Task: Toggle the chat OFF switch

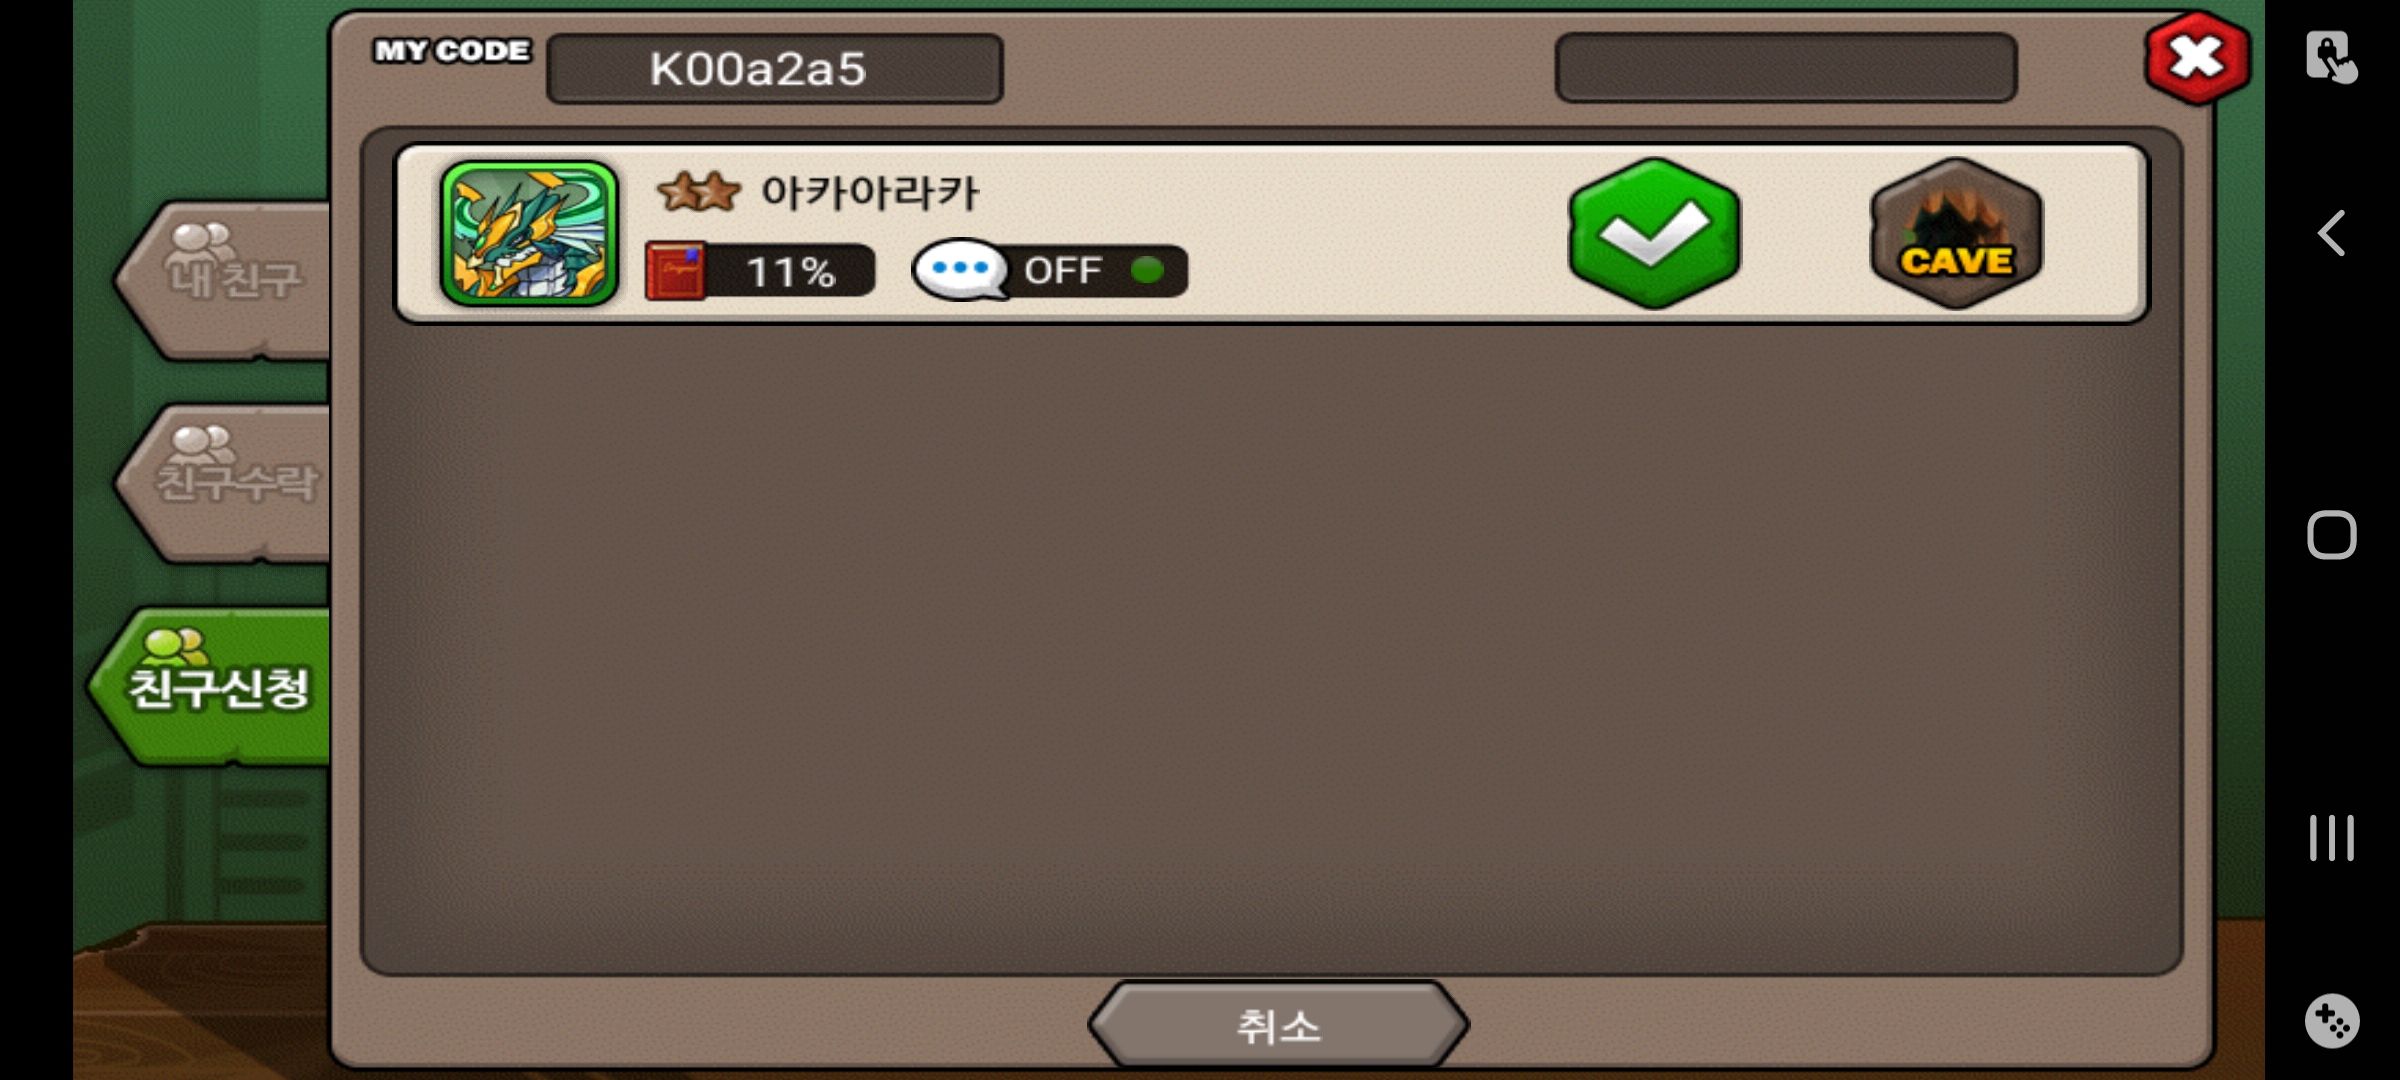Action: point(1096,271)
